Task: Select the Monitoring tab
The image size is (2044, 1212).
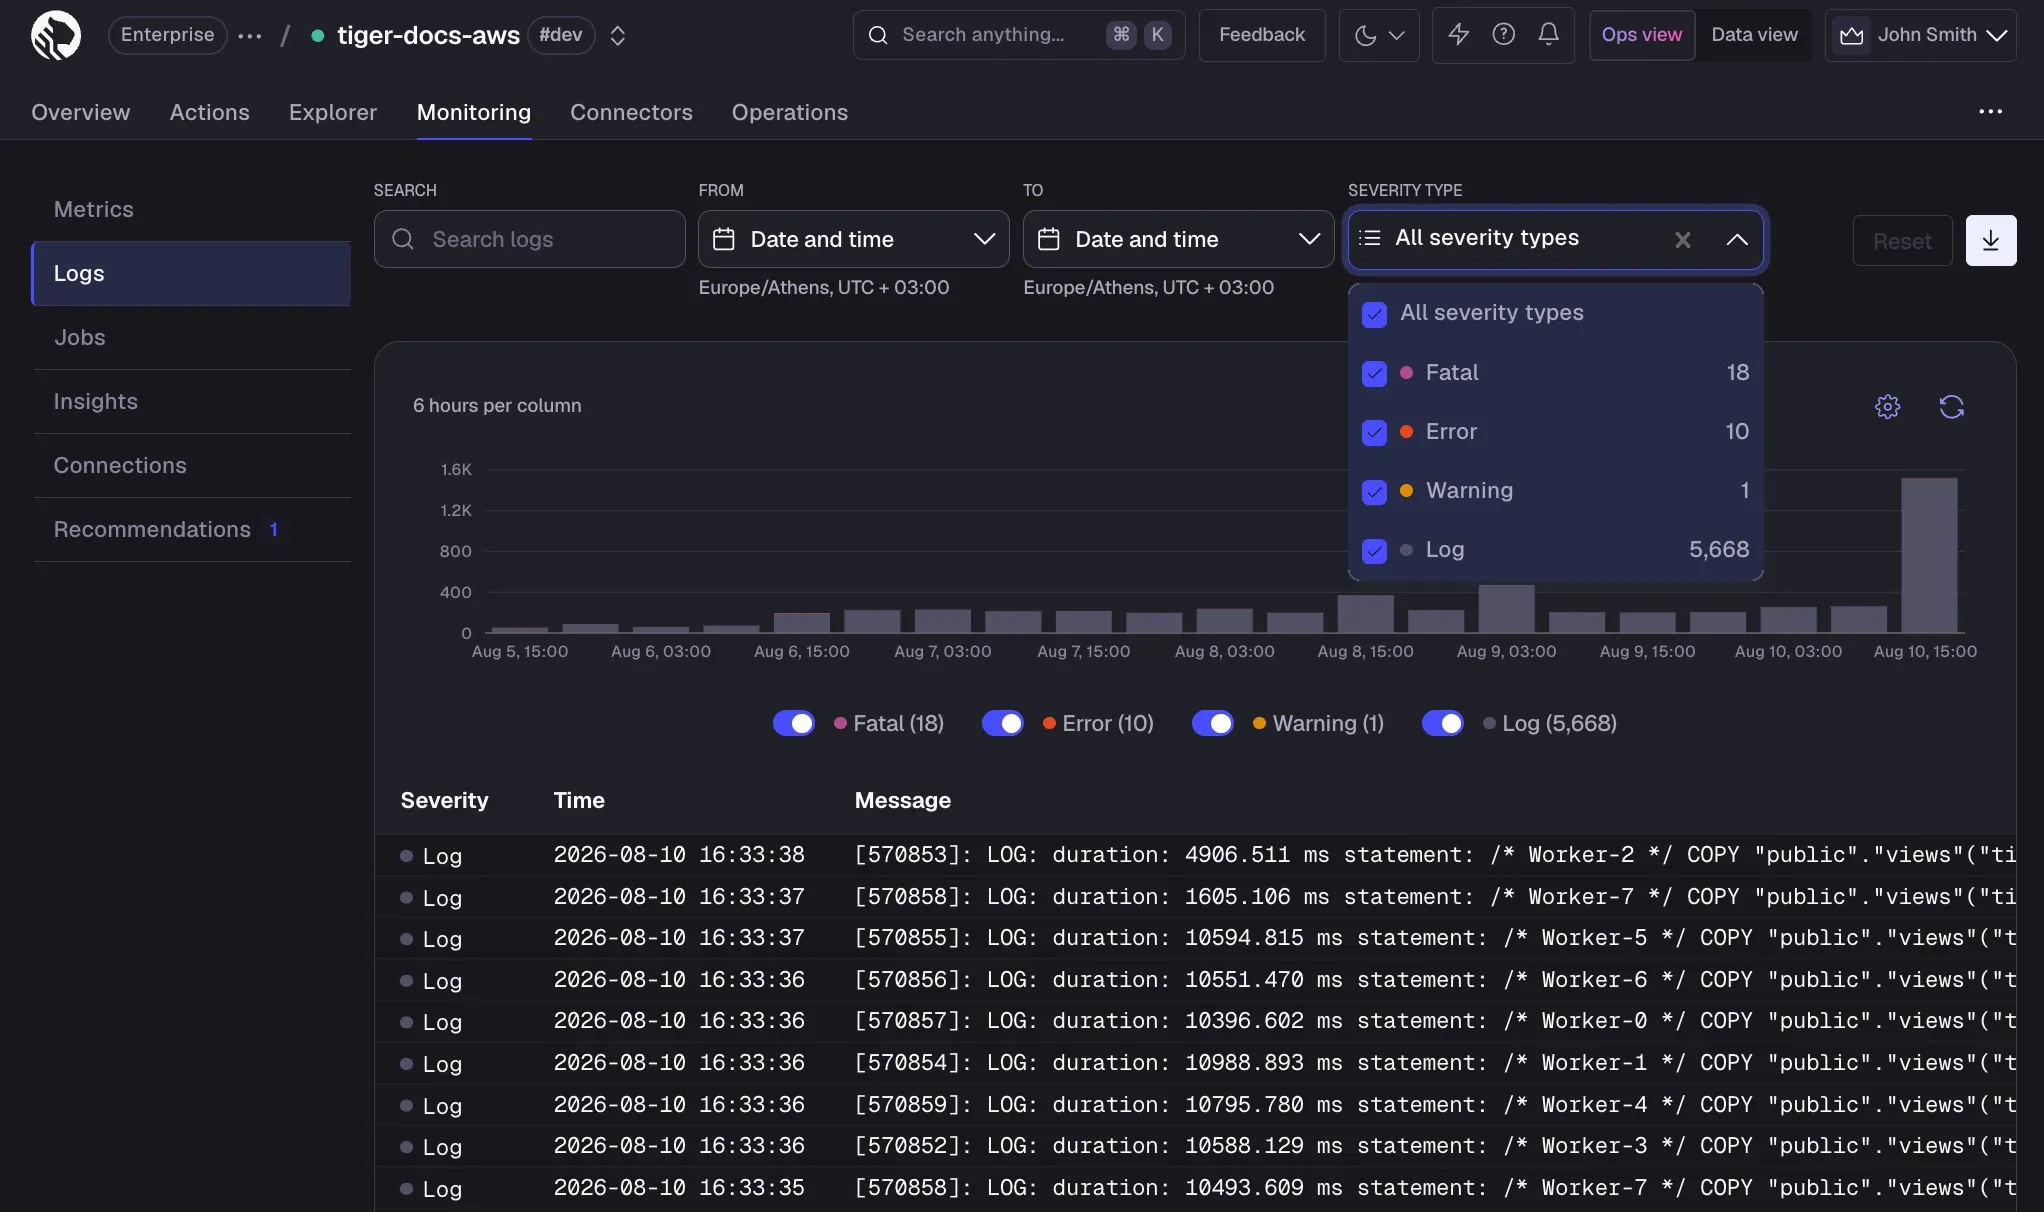Action: tap(474, 112)
